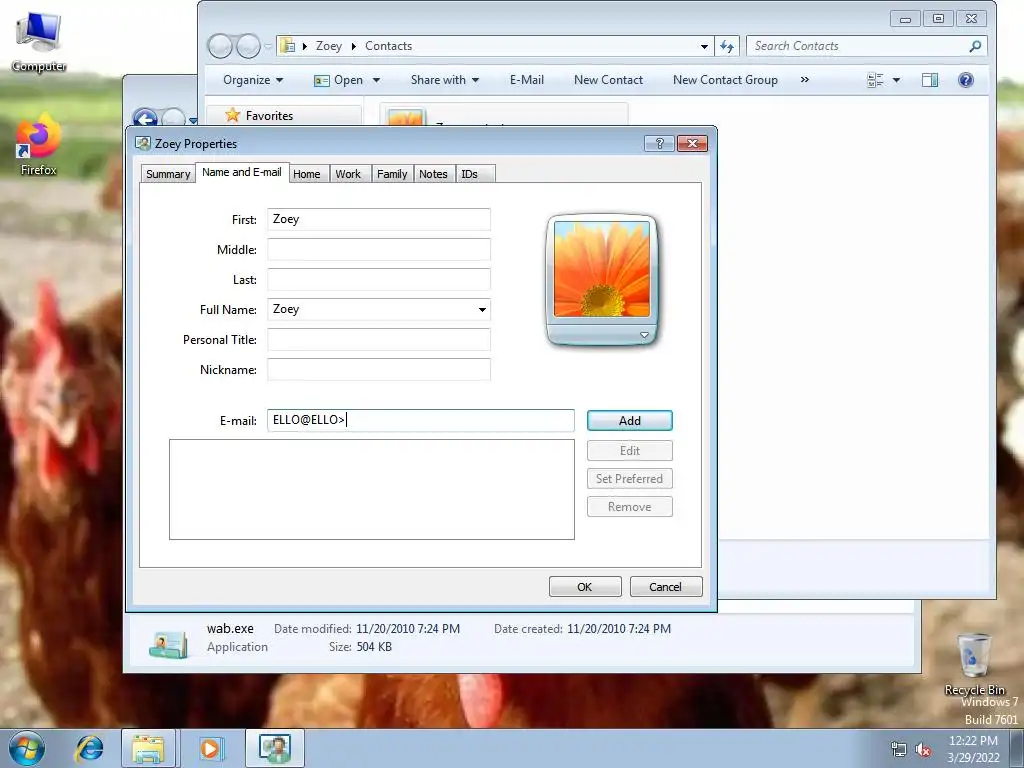The width and height of the screenshot is (1024, 768).
Task: Open the Home tab
Action: coord(307,174)
